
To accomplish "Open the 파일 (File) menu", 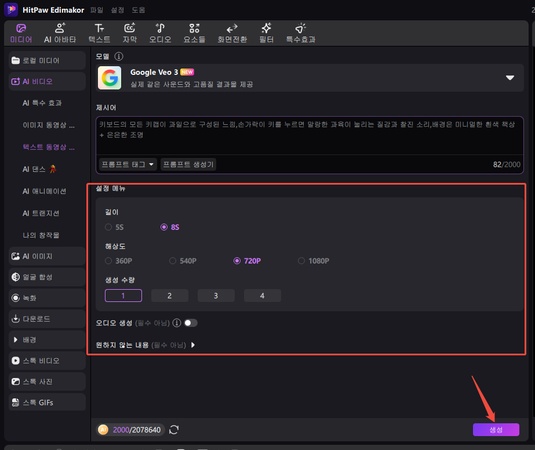I will (97, 10).
